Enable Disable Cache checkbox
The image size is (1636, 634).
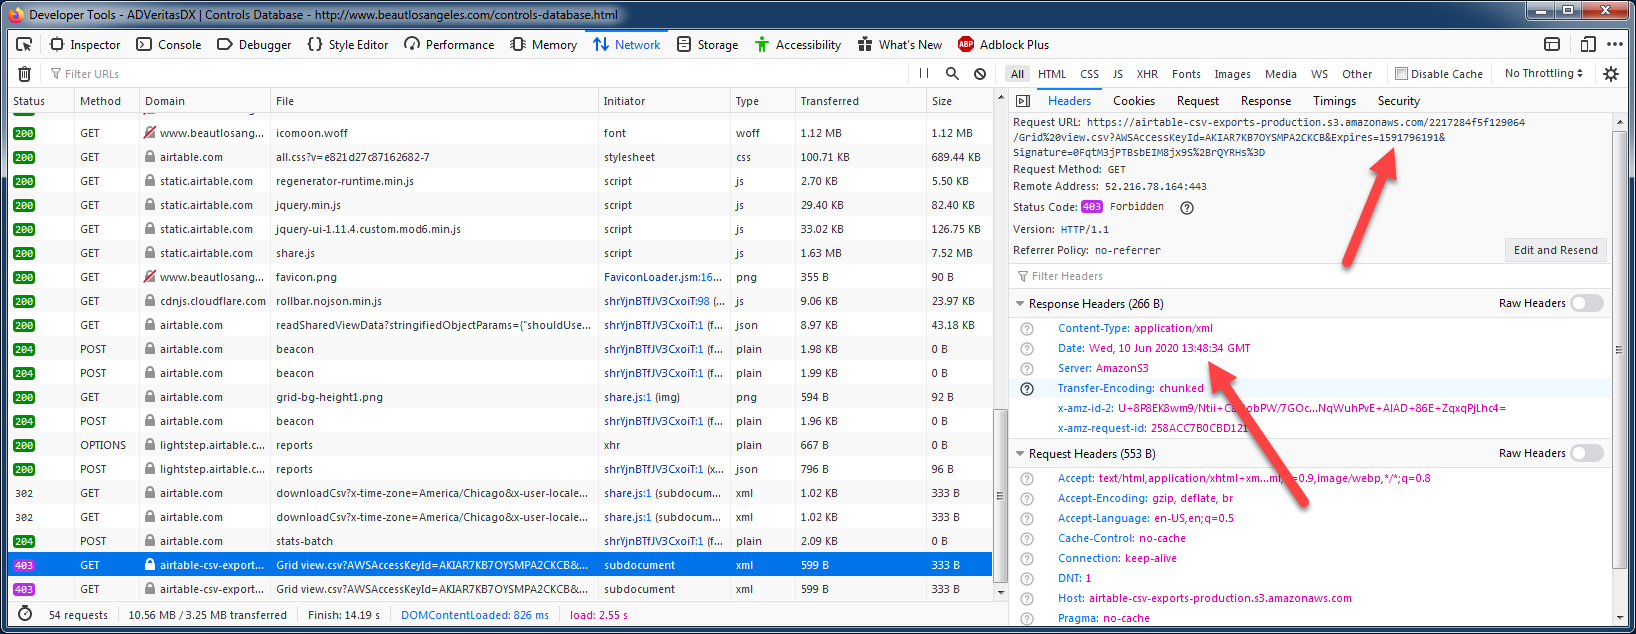click(x=1401, y=74)
